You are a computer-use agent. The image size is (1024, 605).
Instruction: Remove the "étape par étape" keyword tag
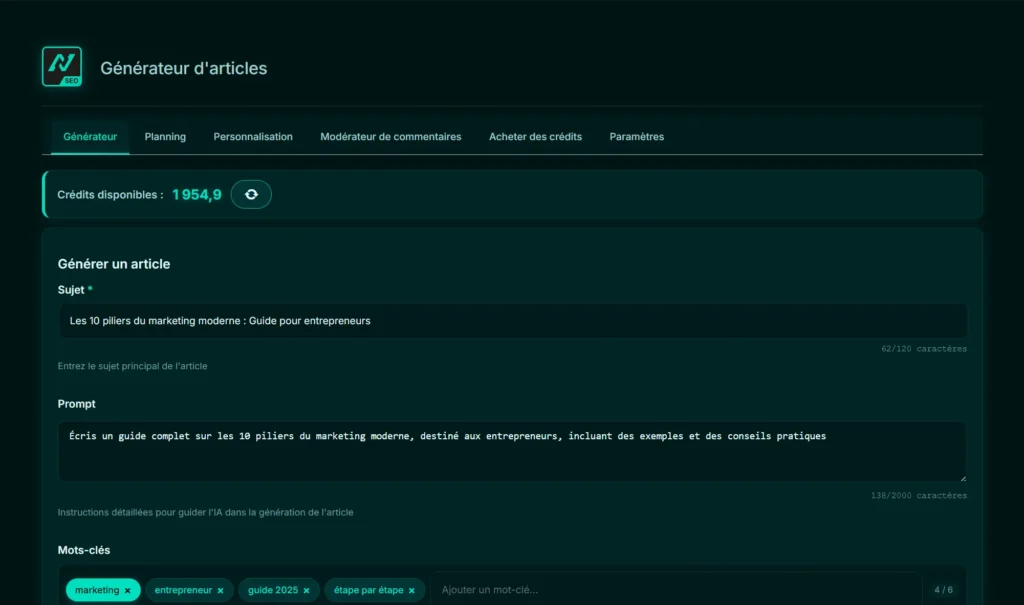point(412,590)
